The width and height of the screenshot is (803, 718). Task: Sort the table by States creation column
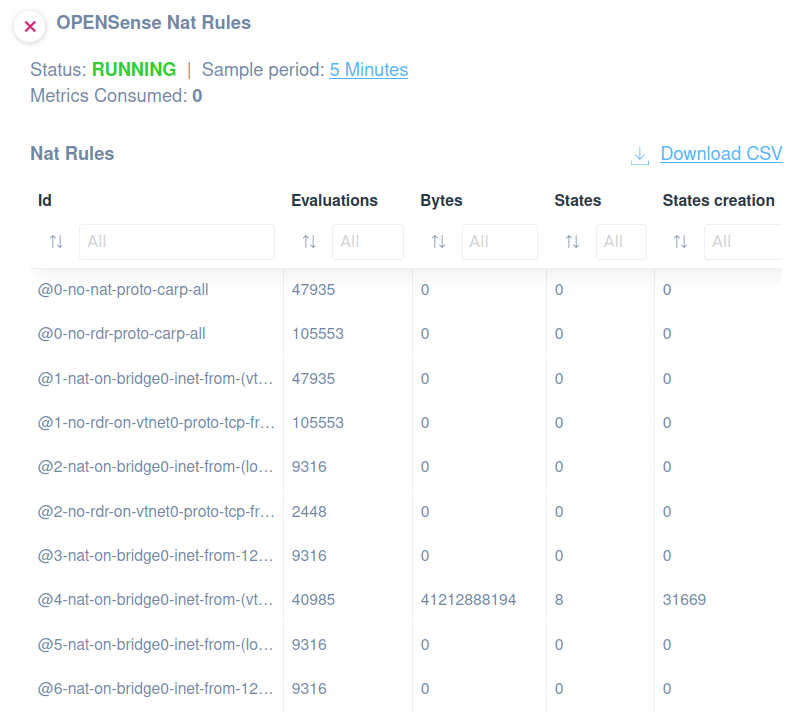click(680, 241)
